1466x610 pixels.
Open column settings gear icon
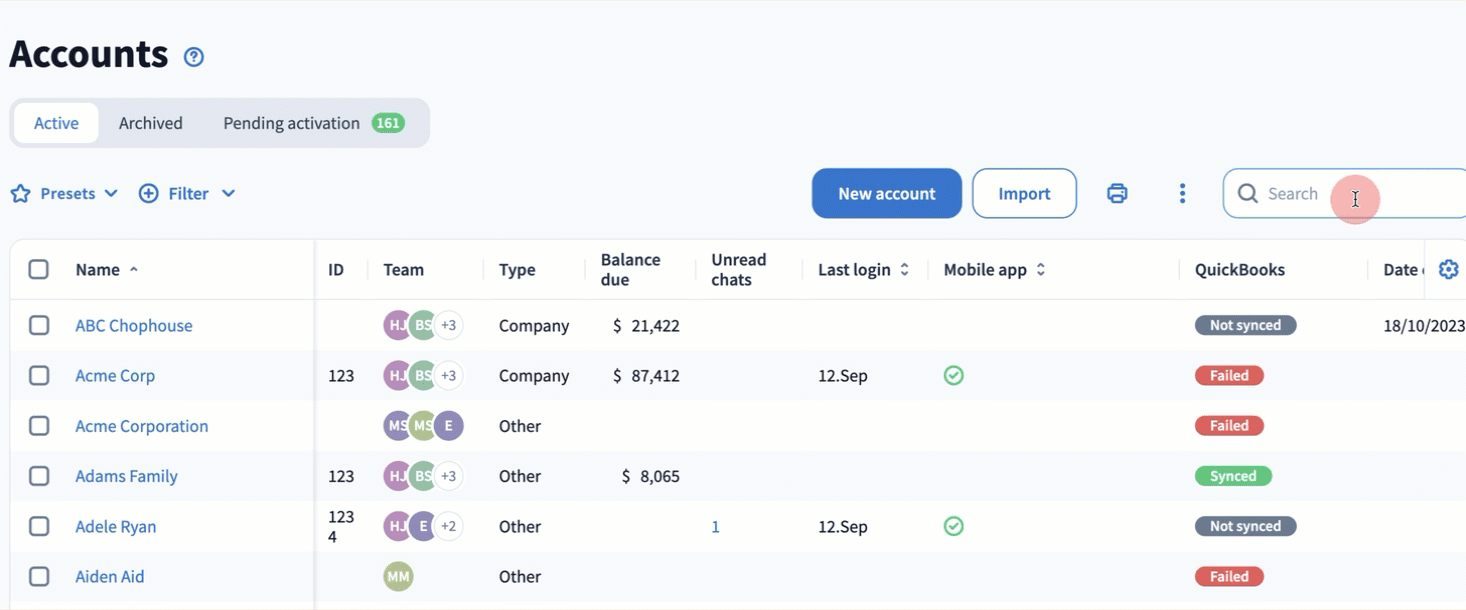click(x=1448, y=269)
